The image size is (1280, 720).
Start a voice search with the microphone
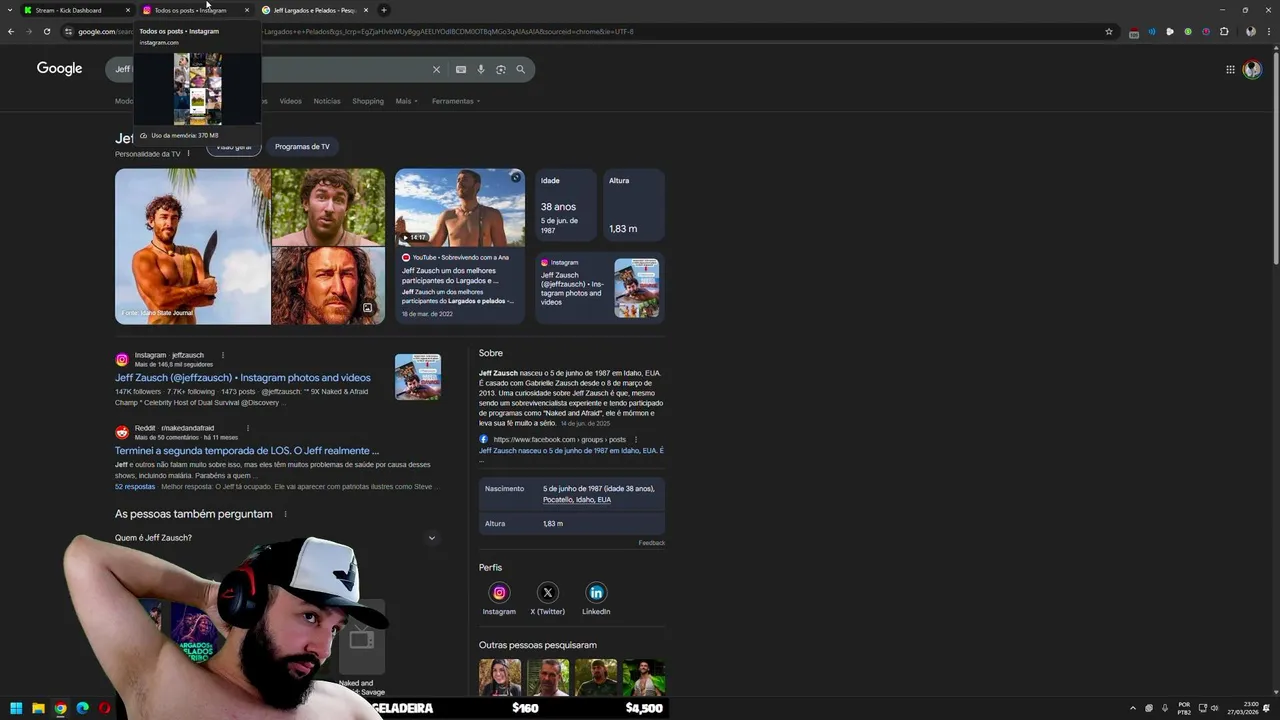[x=481, y=69]
